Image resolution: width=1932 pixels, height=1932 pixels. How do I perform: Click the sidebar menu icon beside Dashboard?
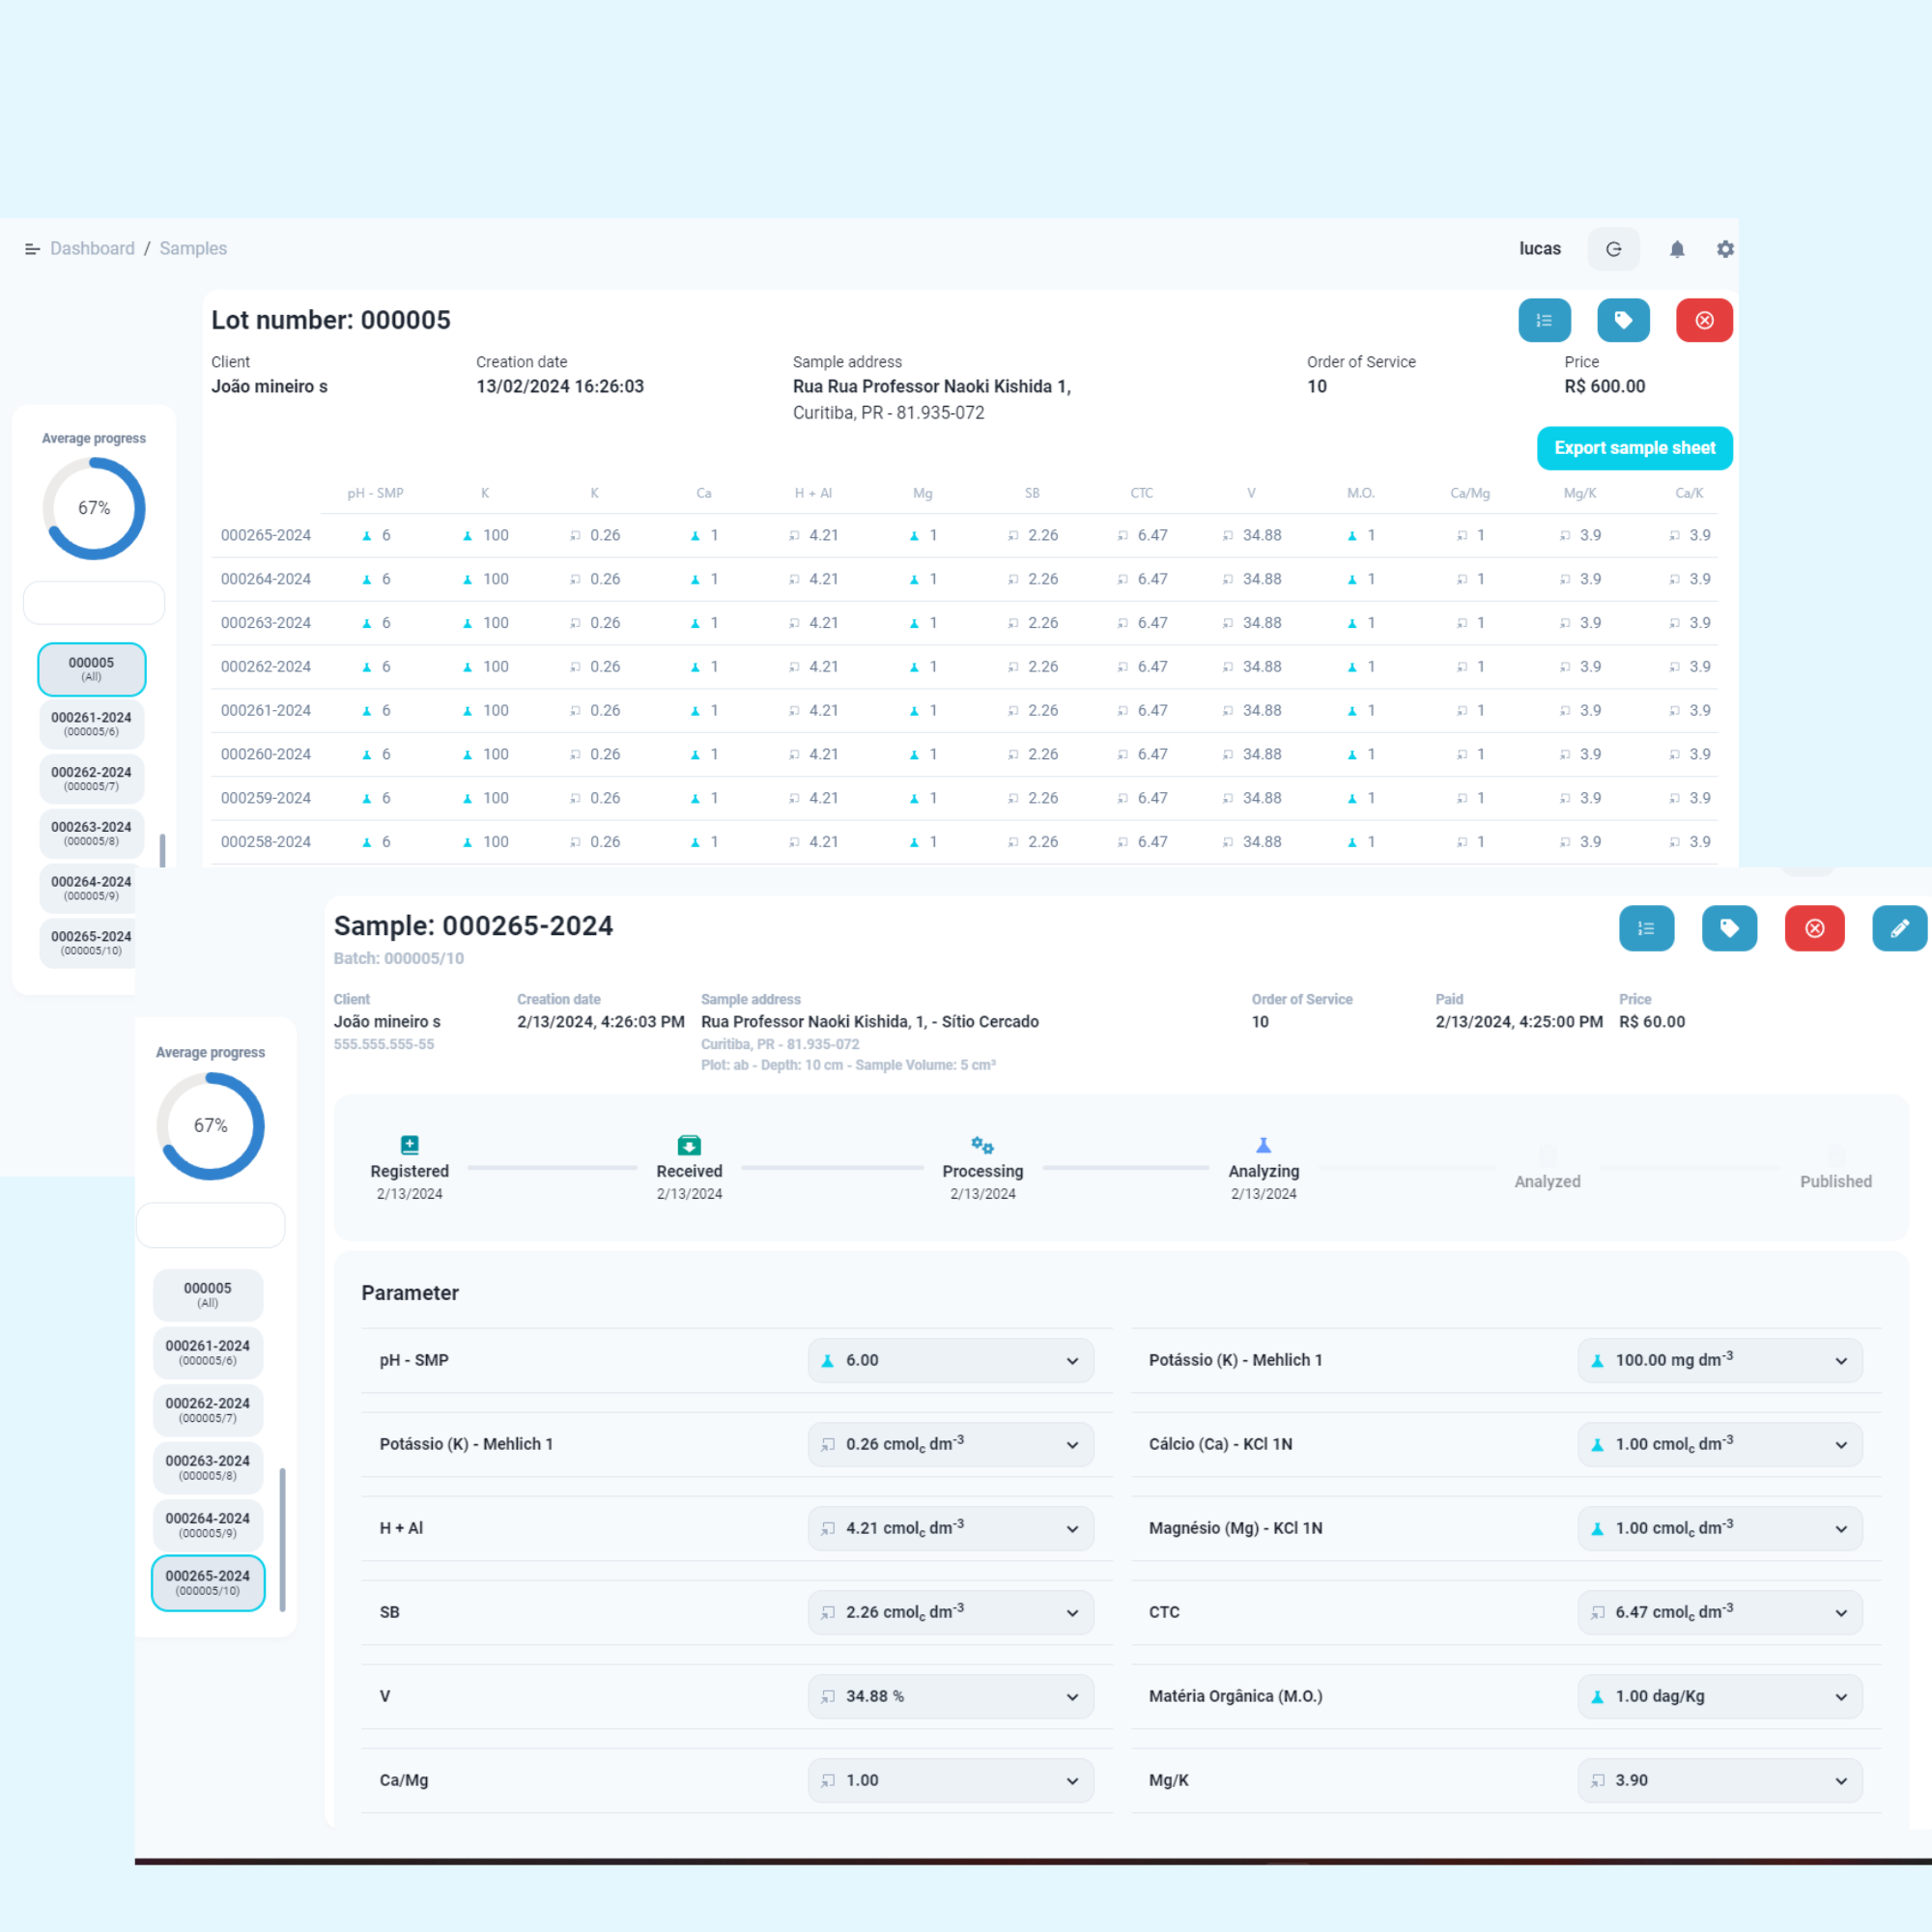[x=32, y=249]
